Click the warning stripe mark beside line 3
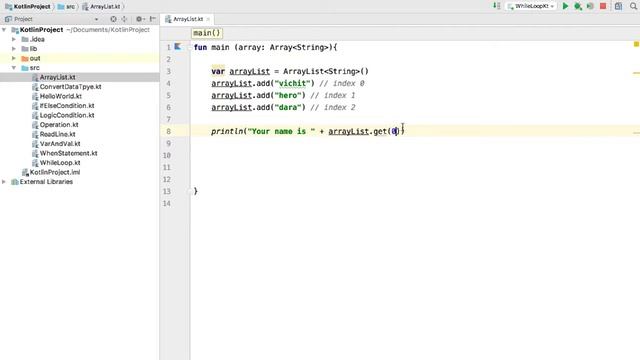Screen dimensions: 640x360 (x=636, y=73)
